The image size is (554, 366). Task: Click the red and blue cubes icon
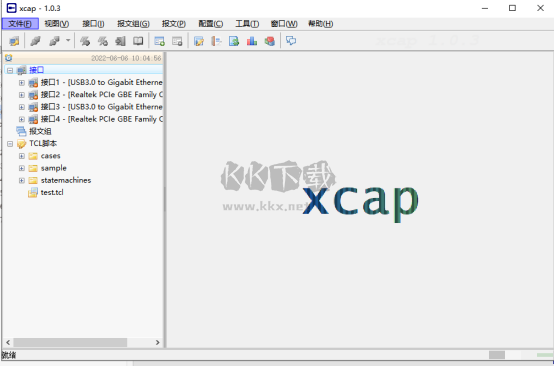[x=270, y=41]
